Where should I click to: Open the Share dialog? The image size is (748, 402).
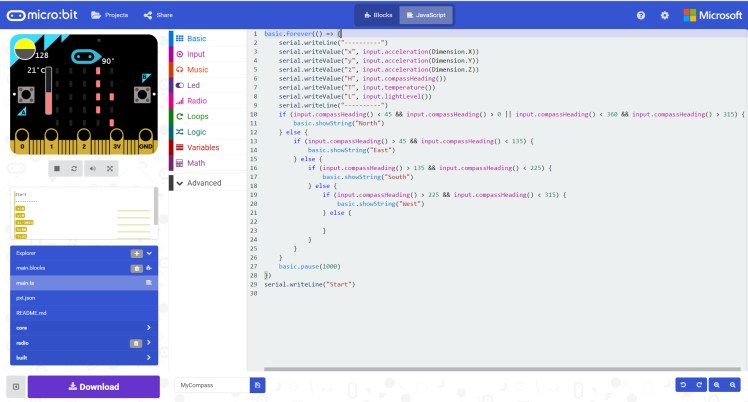pos(158,15)
